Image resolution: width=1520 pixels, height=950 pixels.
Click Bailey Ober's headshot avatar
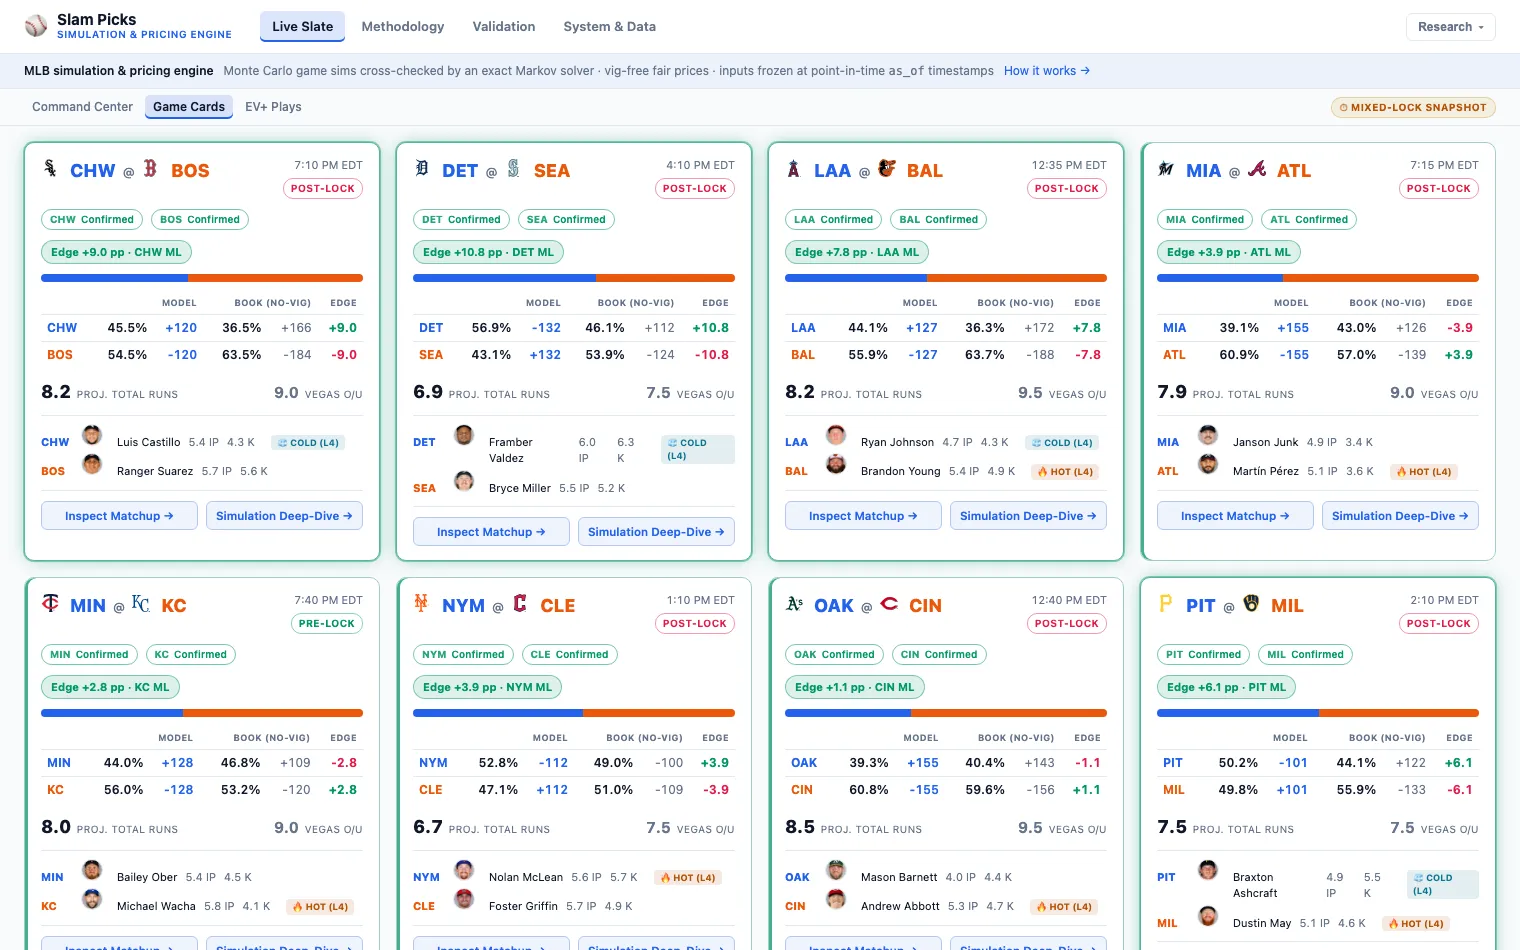(x=92, y=870)
